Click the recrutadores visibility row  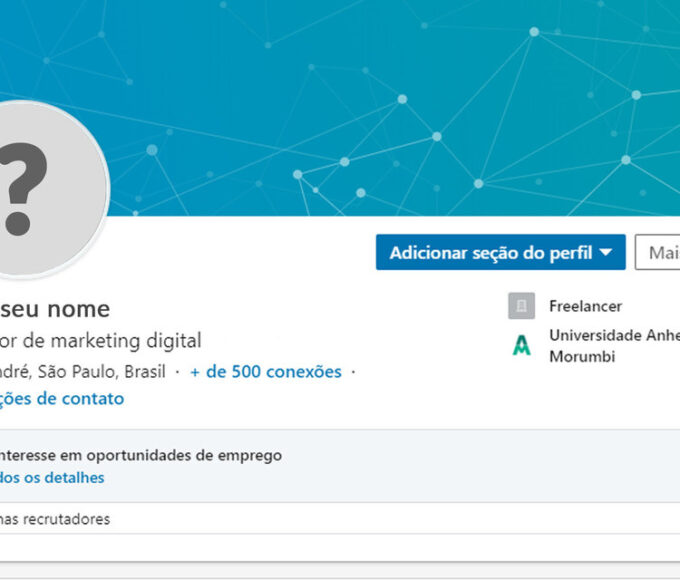60,519
